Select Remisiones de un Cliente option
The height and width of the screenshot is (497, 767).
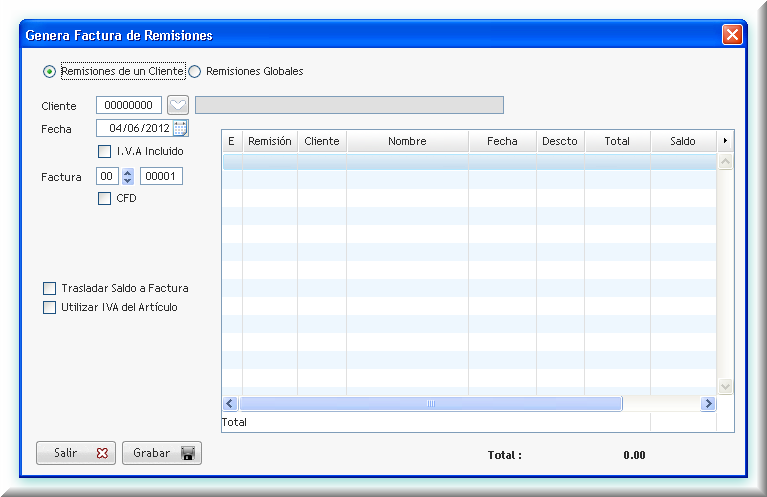pos(49,72)
